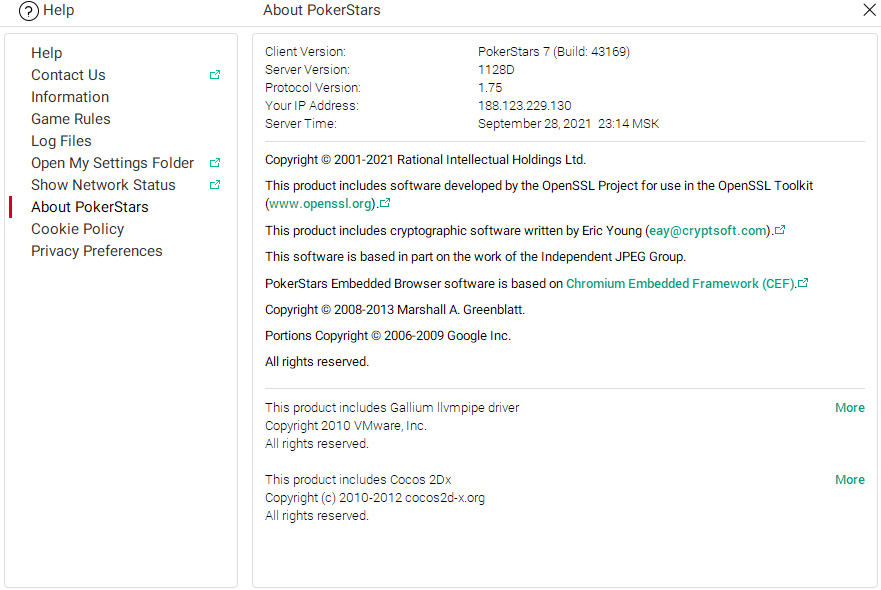Expand More for Gallium llvmpipe driver

coord(849,408)
